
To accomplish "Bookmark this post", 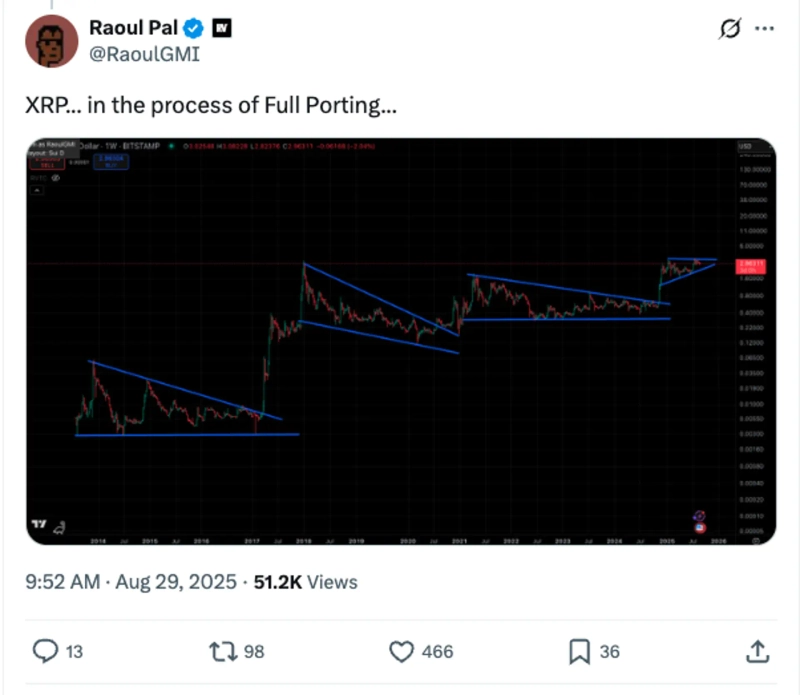I will coord(578,652).
